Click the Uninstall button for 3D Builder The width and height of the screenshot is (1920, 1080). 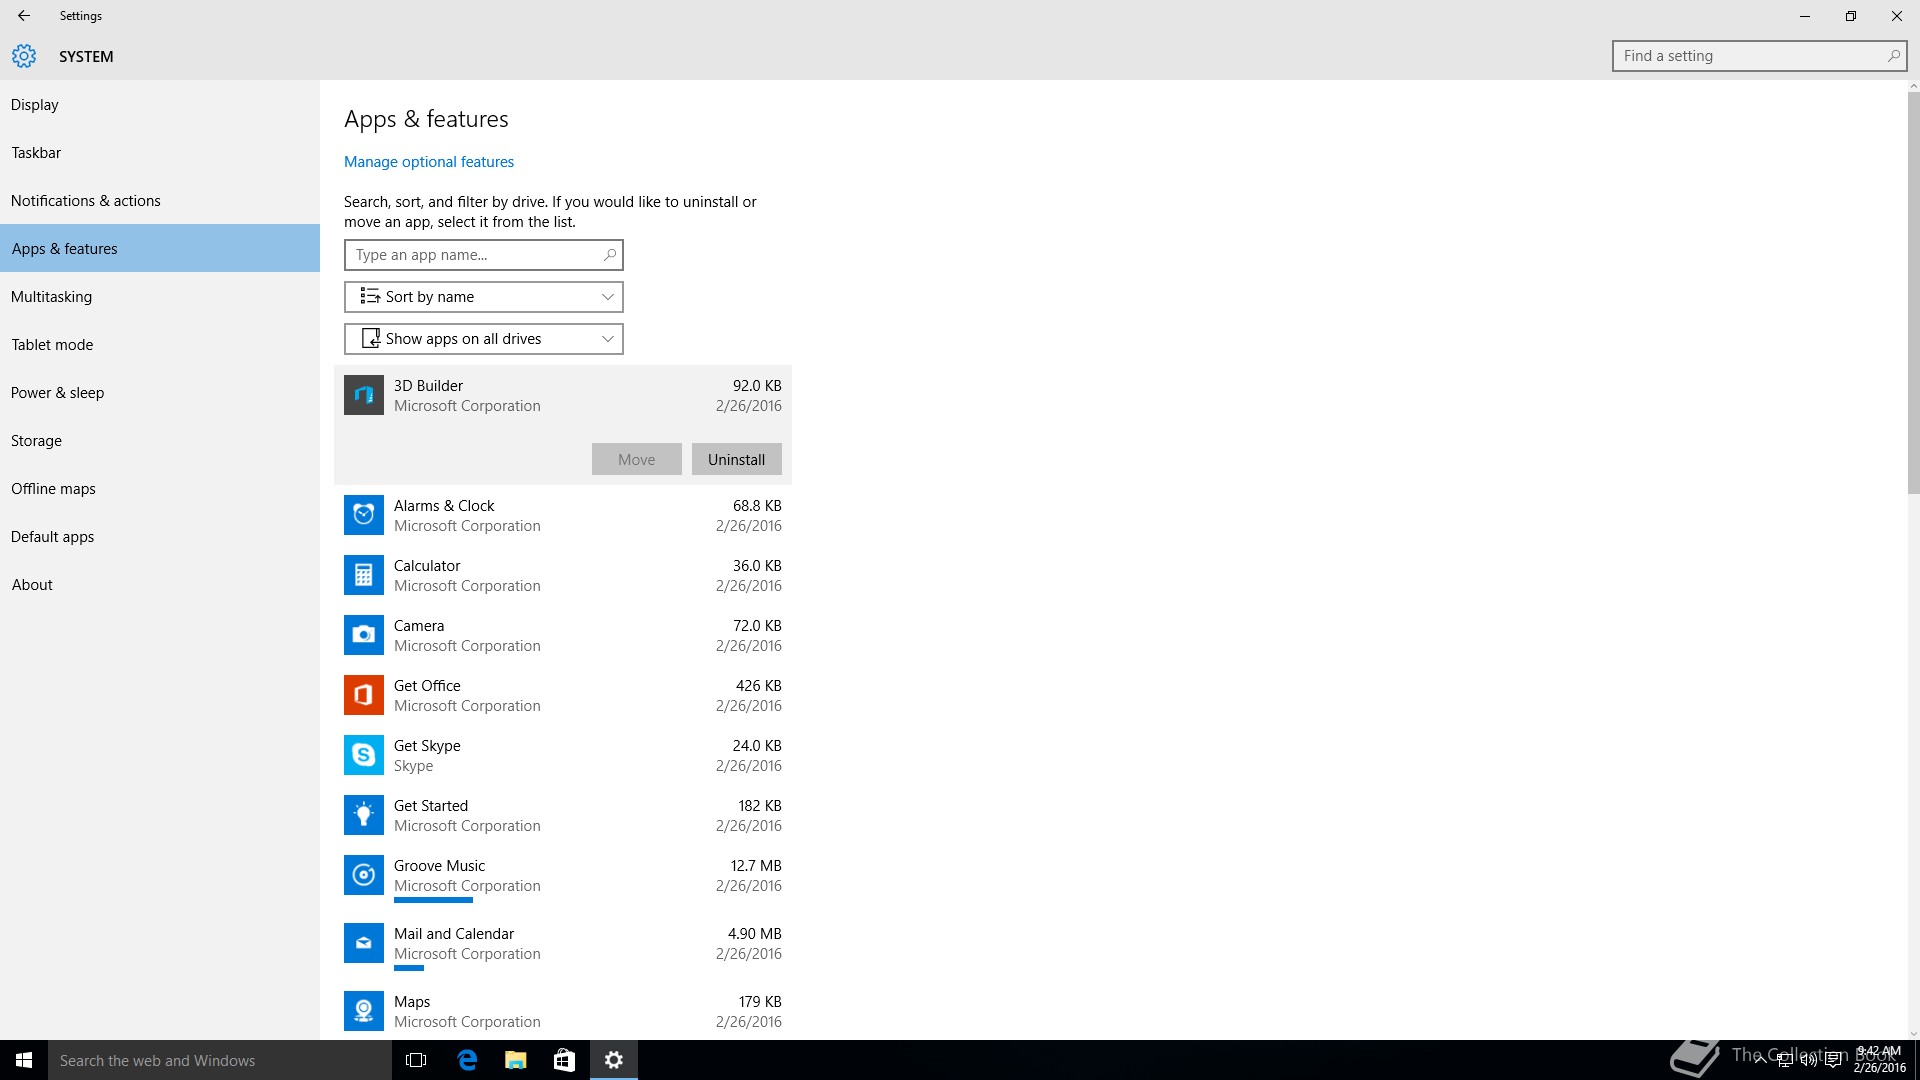(x=737, y=459)
